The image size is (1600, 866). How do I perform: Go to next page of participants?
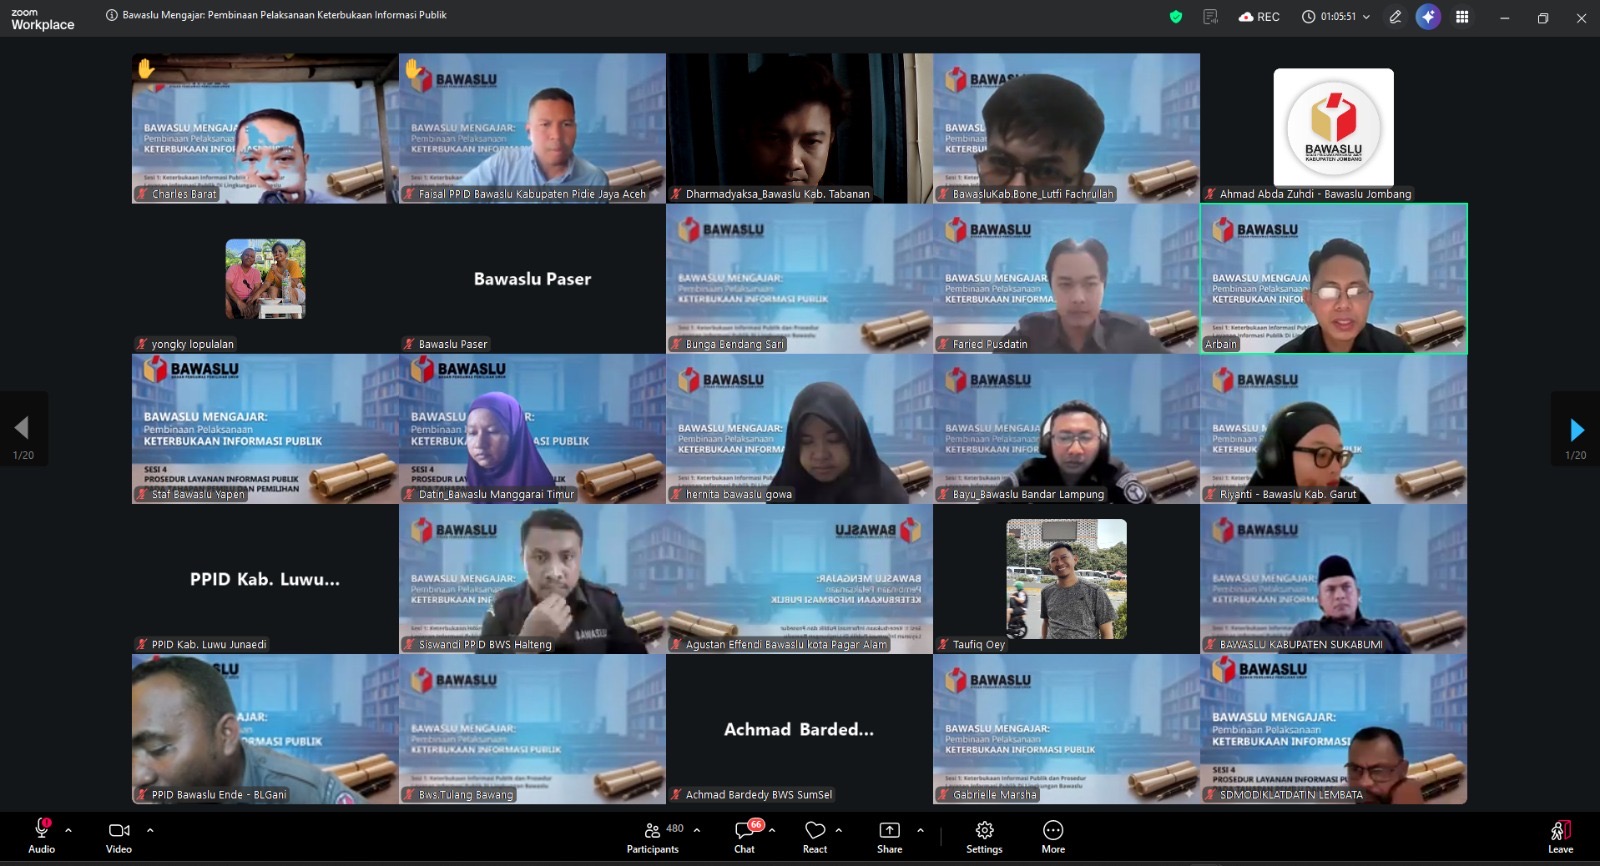pos(1576,430)
